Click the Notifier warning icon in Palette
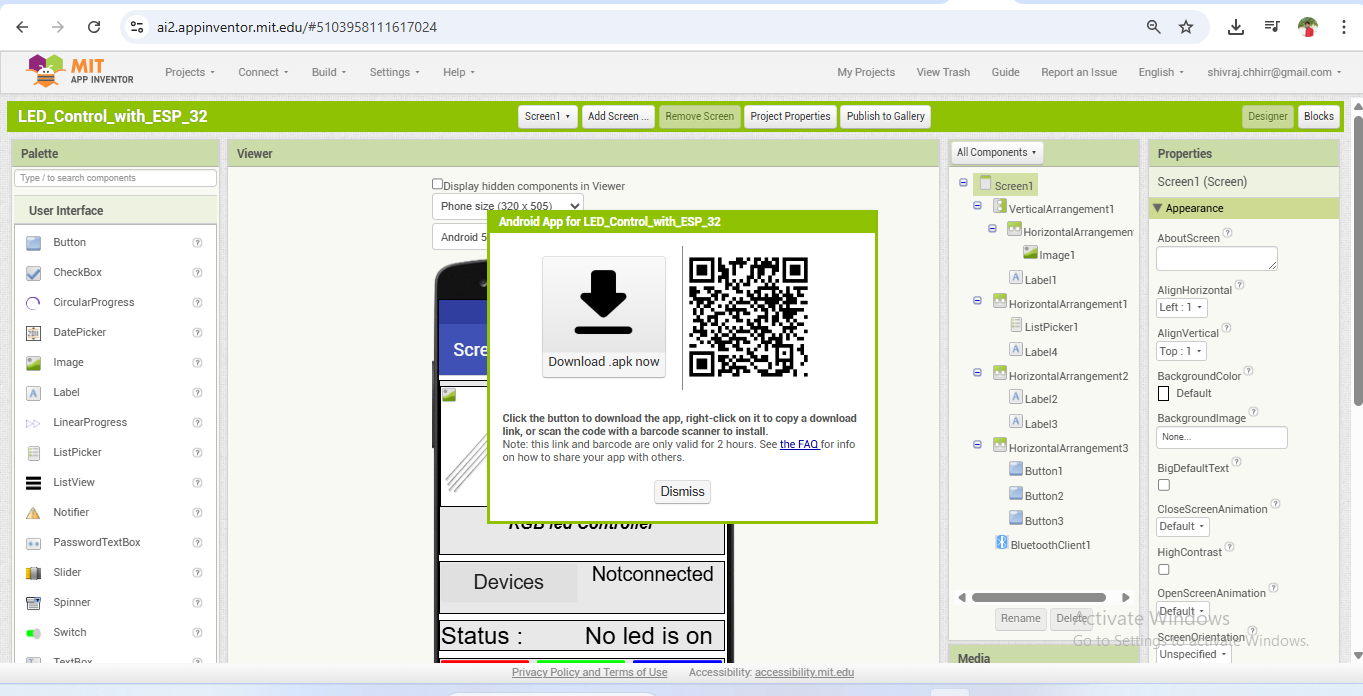 [34, 513]
